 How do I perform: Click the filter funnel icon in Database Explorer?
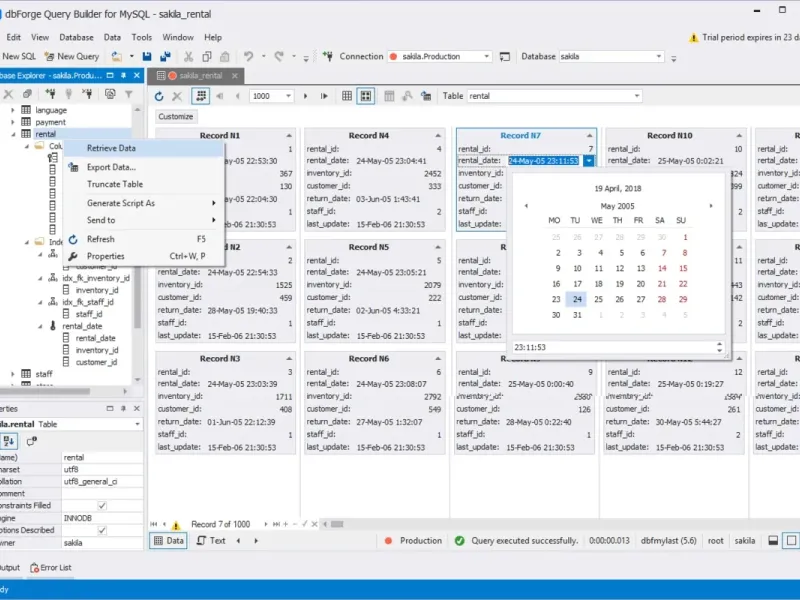(128, 94)
